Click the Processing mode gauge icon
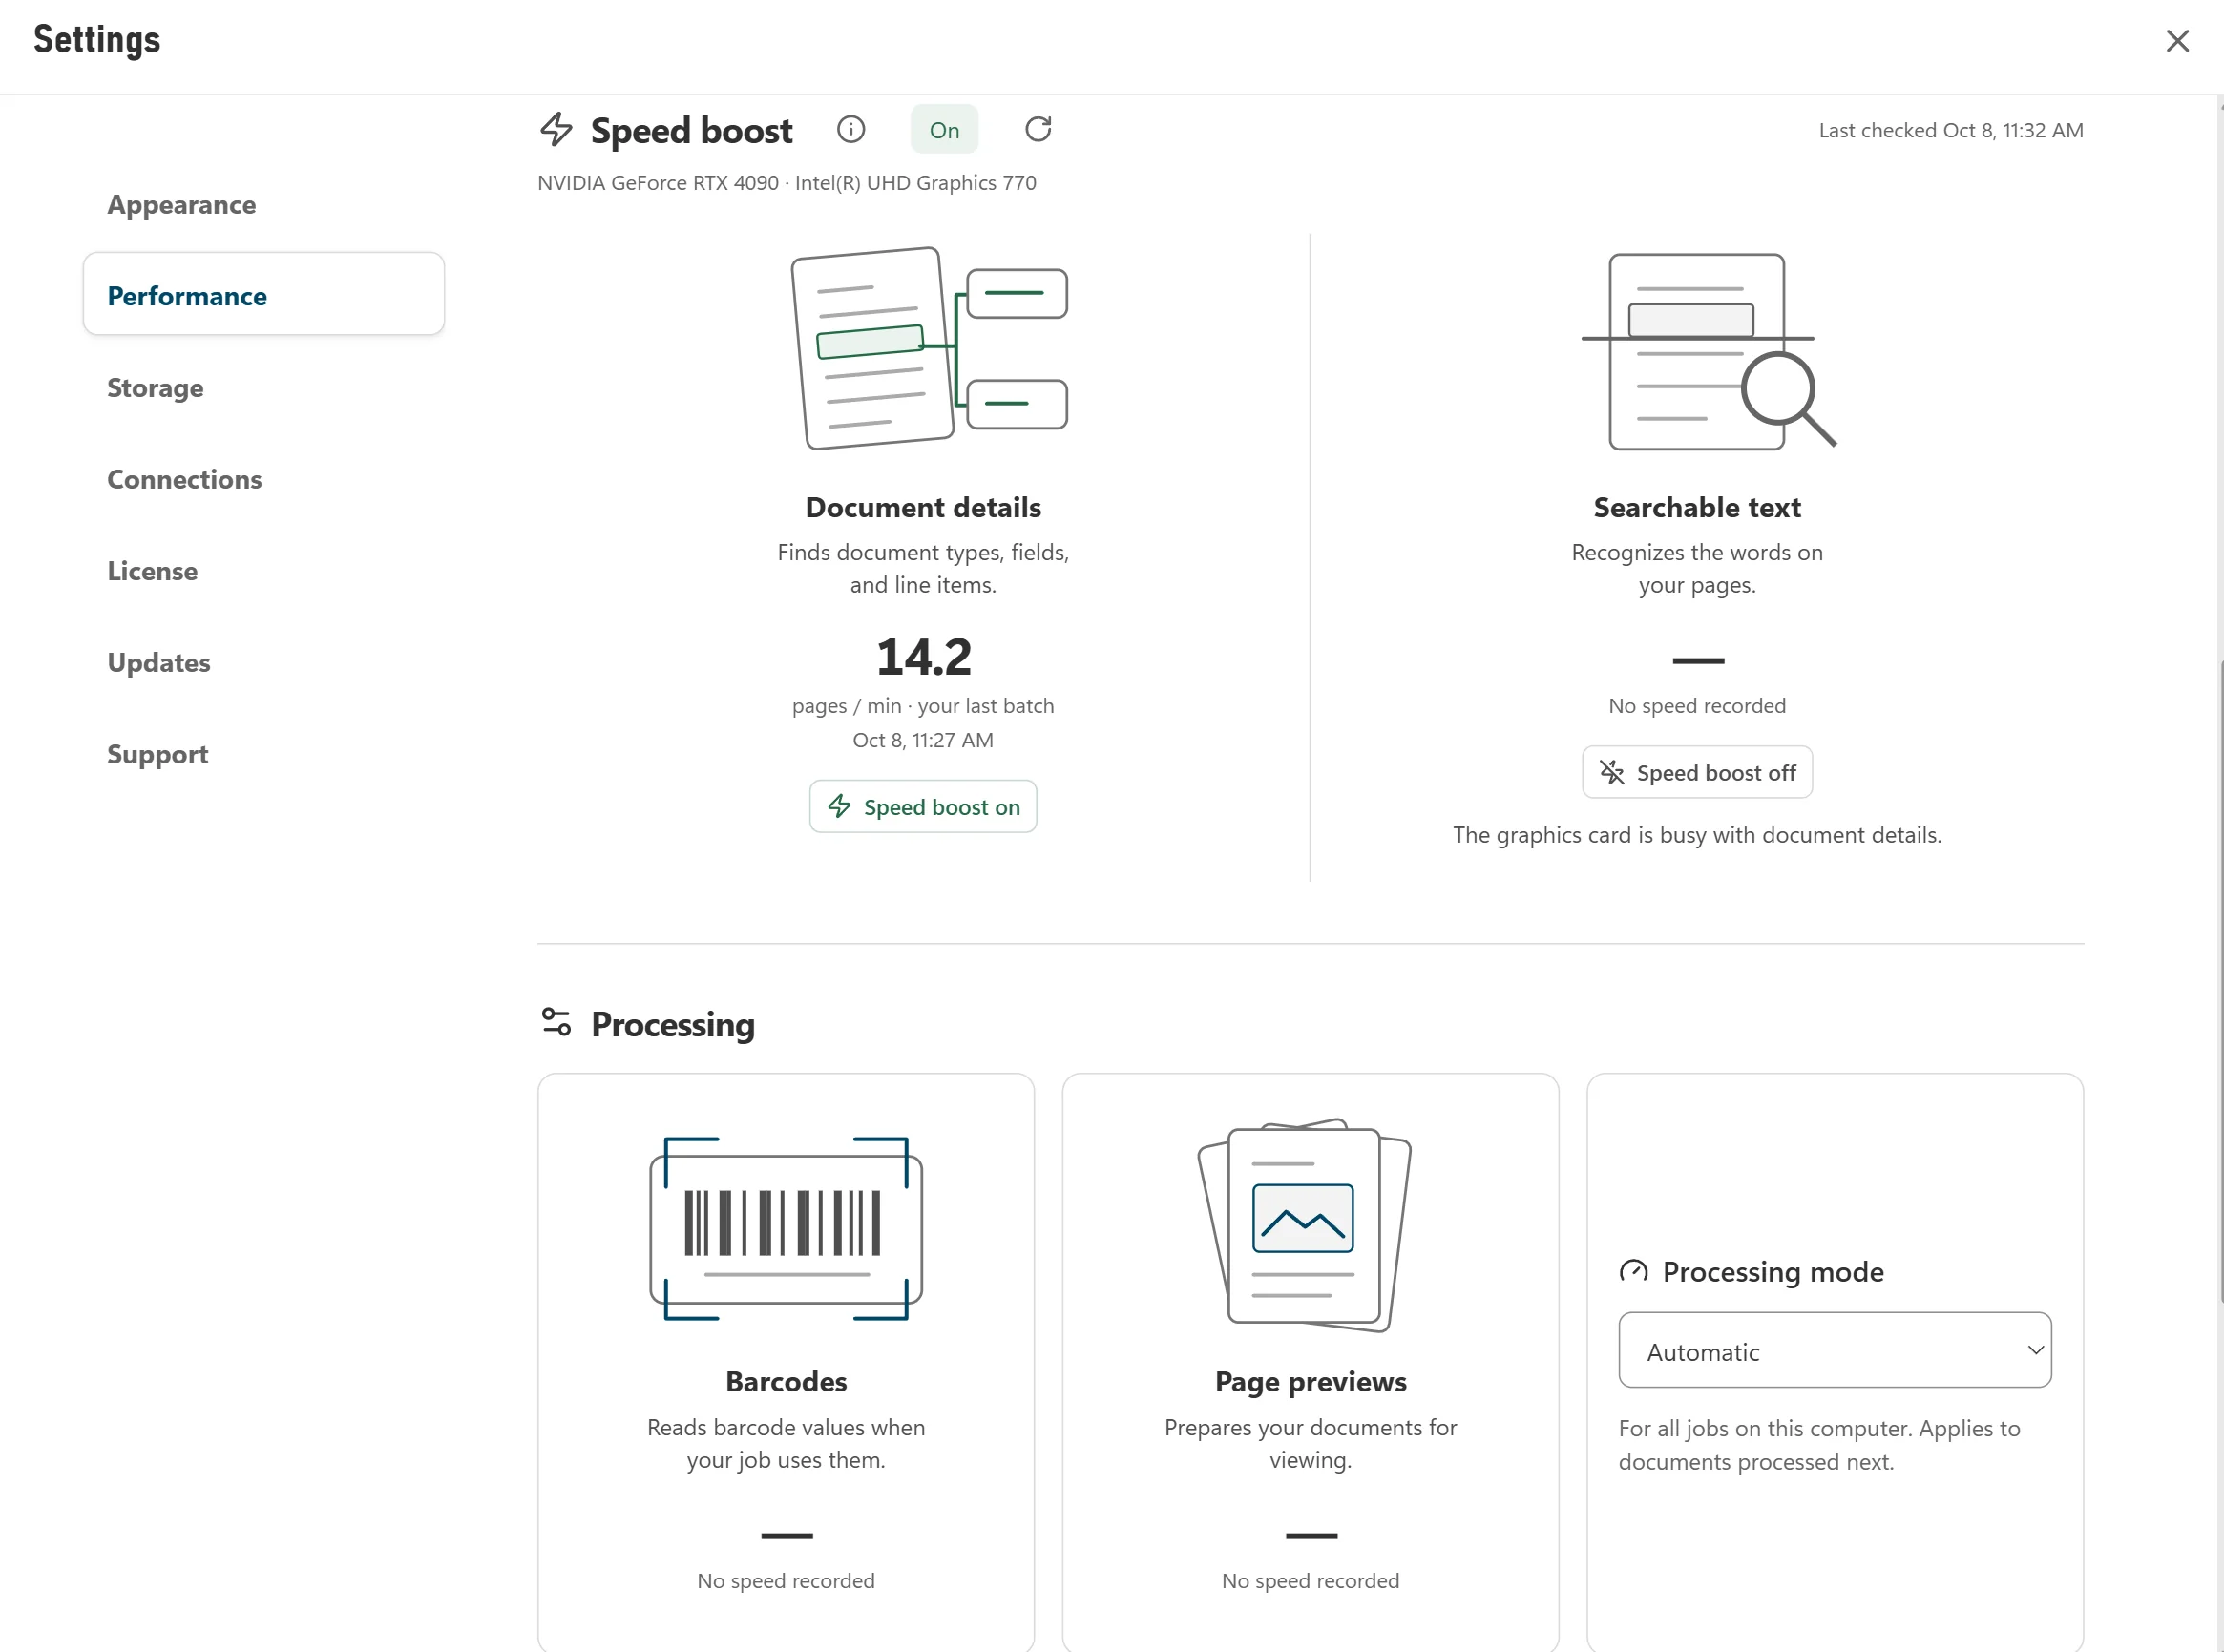The width and height of the screenshot is (2224, 1652). pos(1633,1271)
